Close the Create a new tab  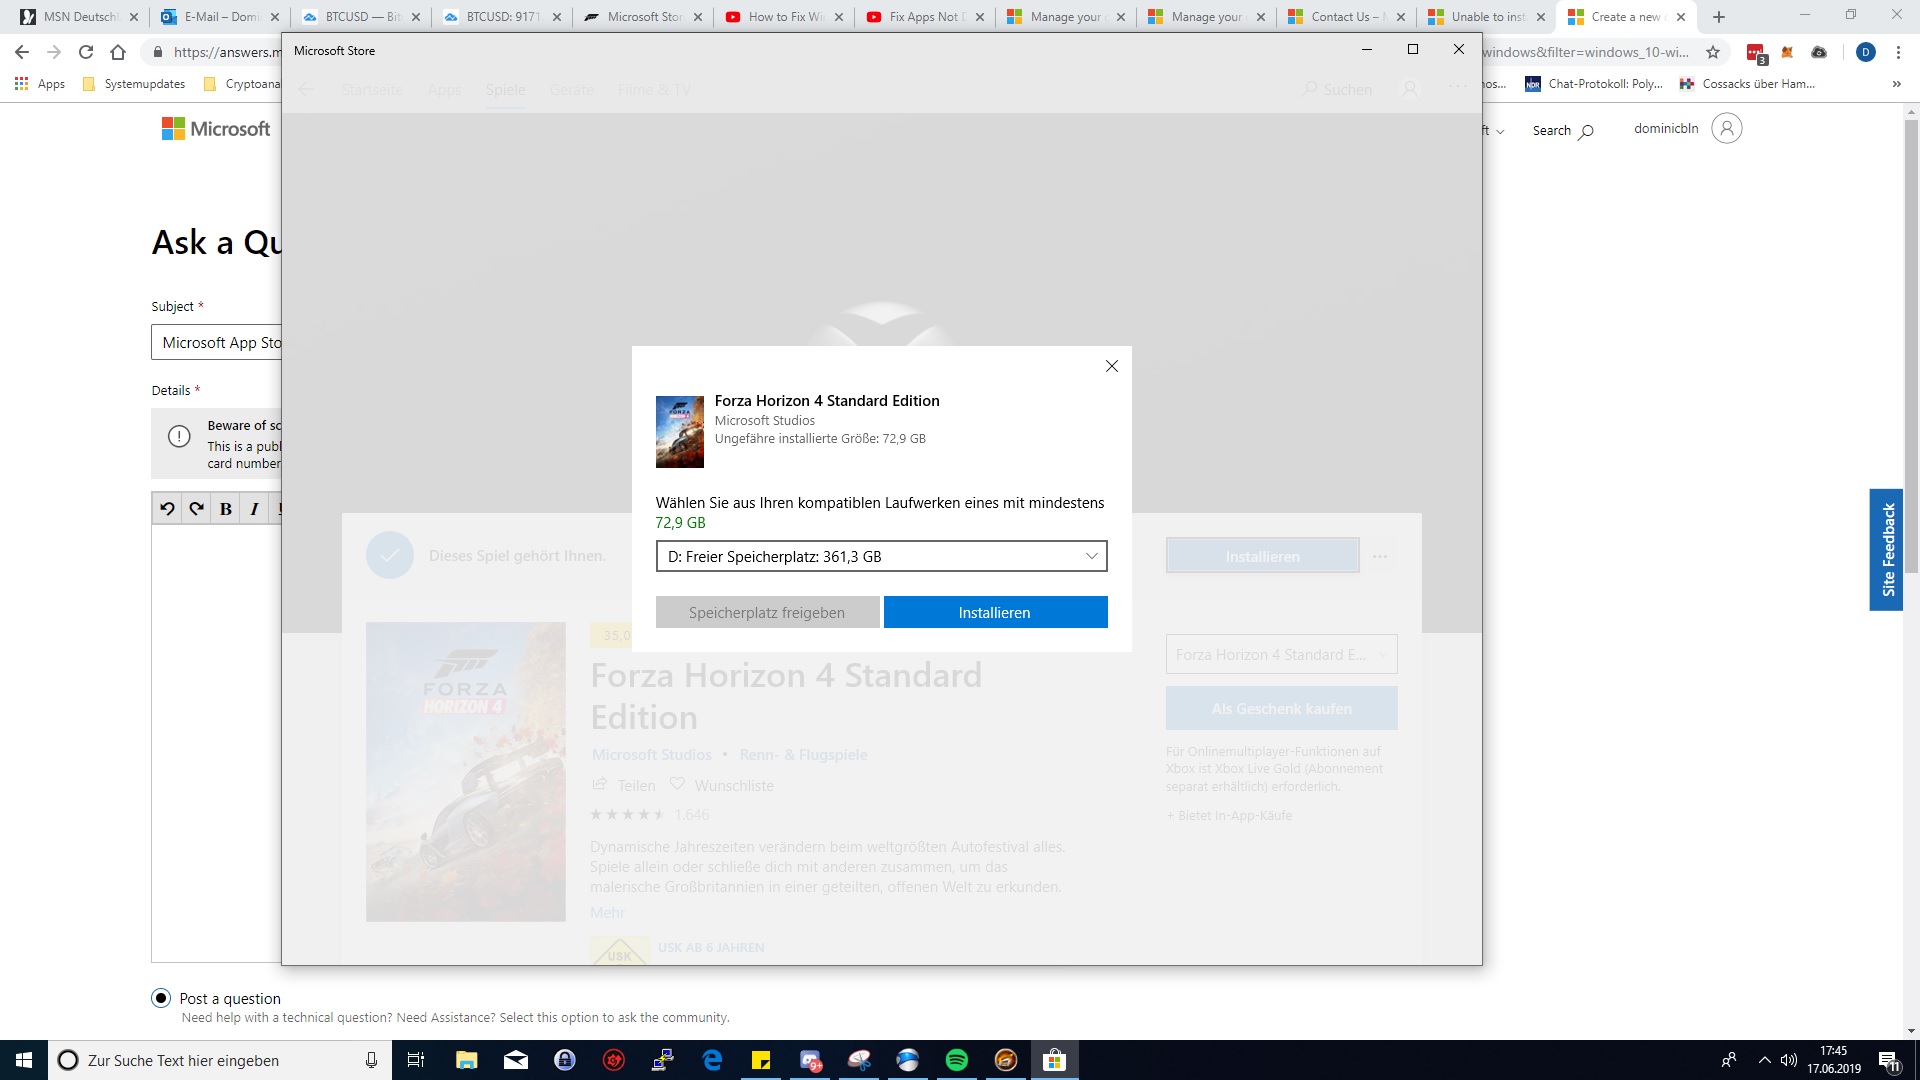pyautogui.click(x=1681, y=17)
